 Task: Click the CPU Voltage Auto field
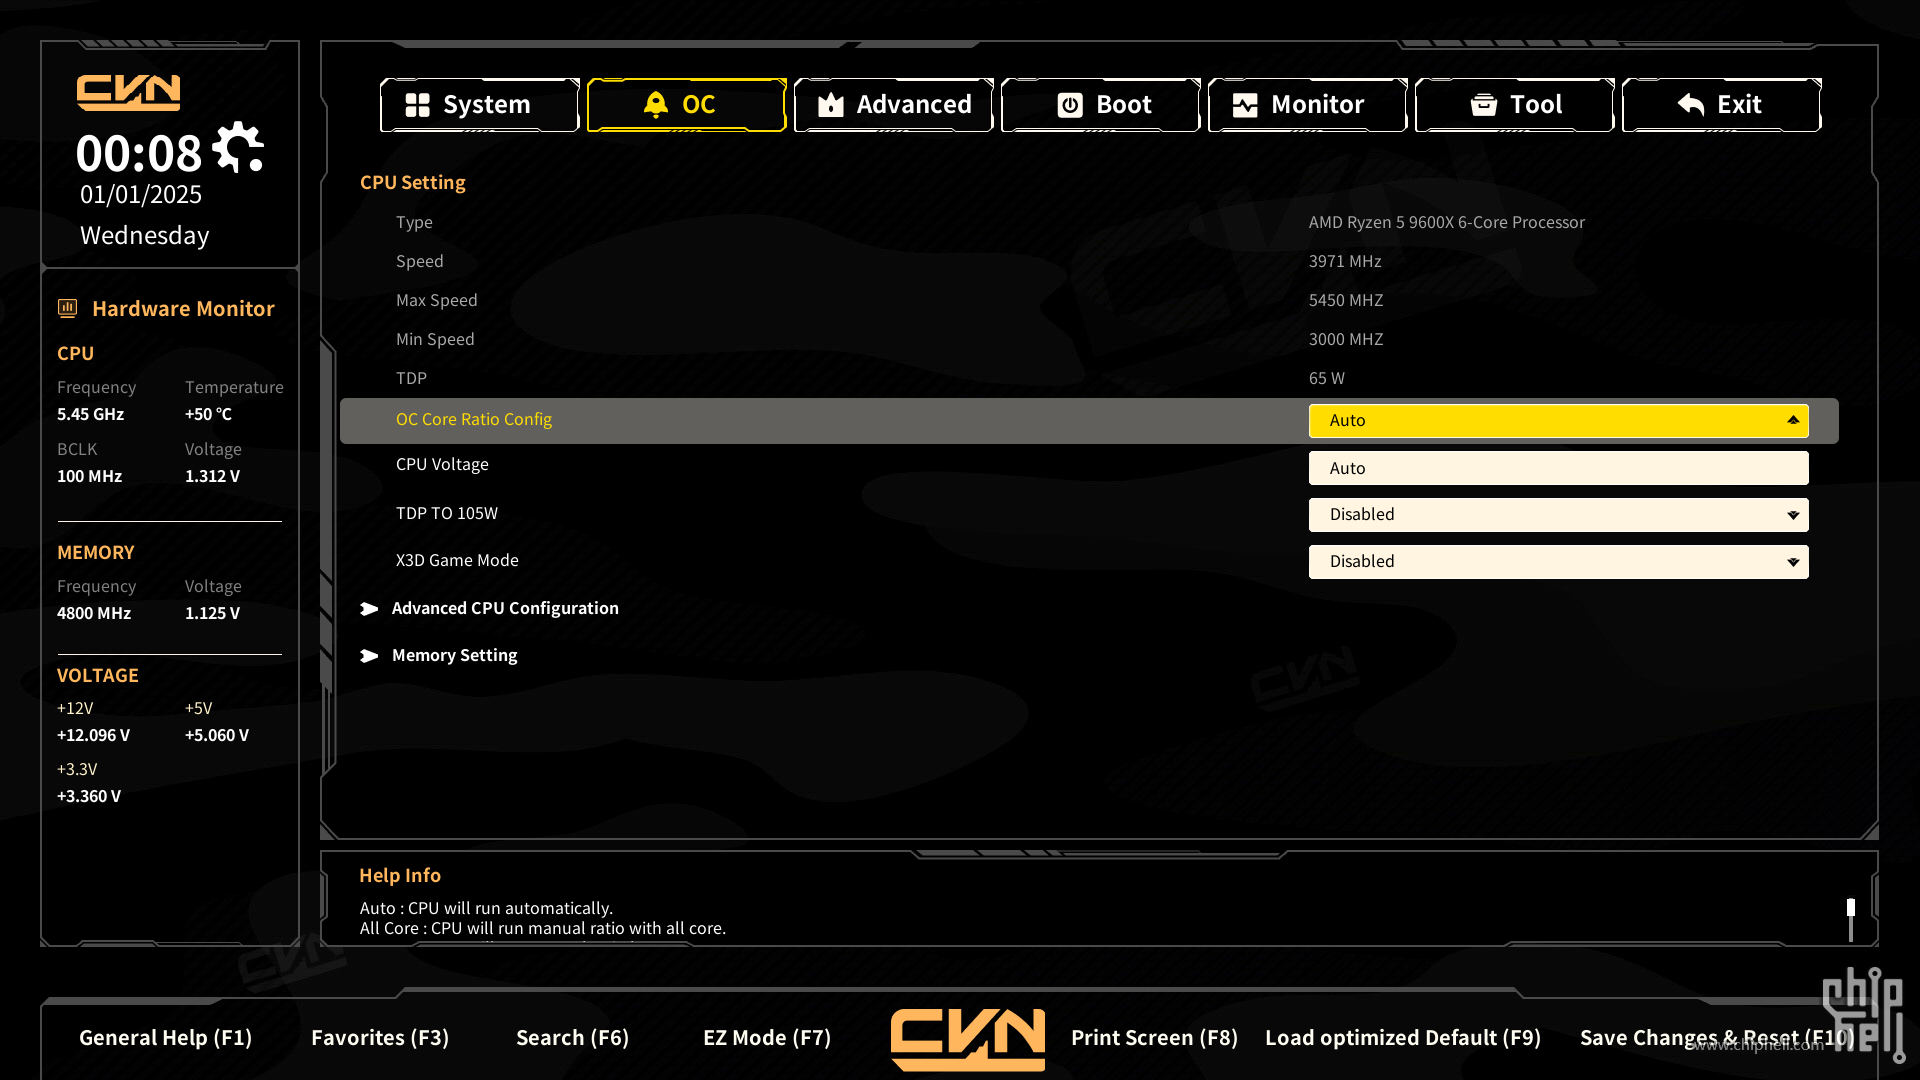click(1558, 468)
